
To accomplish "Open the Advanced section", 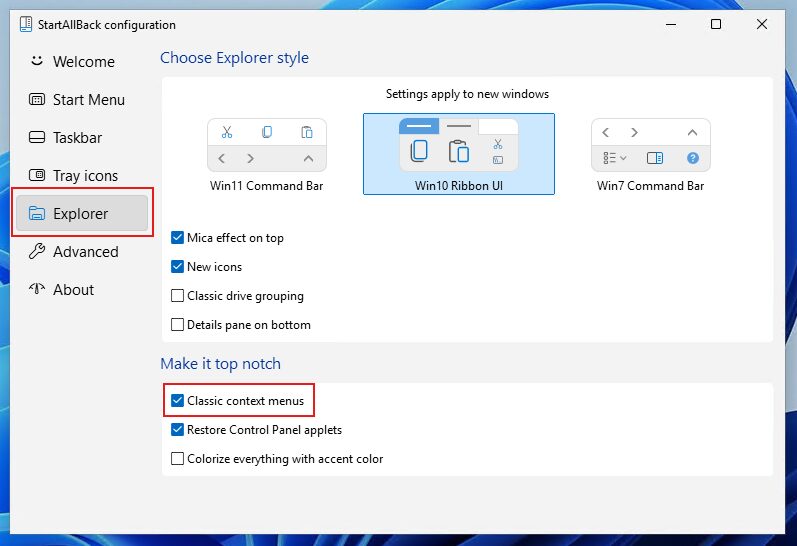I will click(81, 252).
